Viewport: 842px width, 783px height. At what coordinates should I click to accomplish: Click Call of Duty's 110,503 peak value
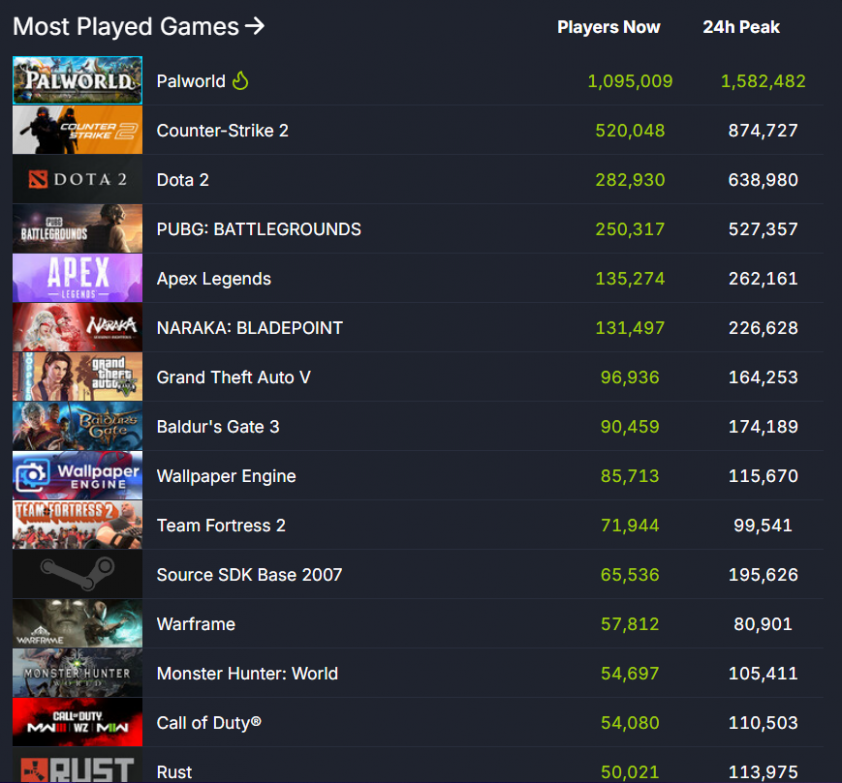pos(763,723)
